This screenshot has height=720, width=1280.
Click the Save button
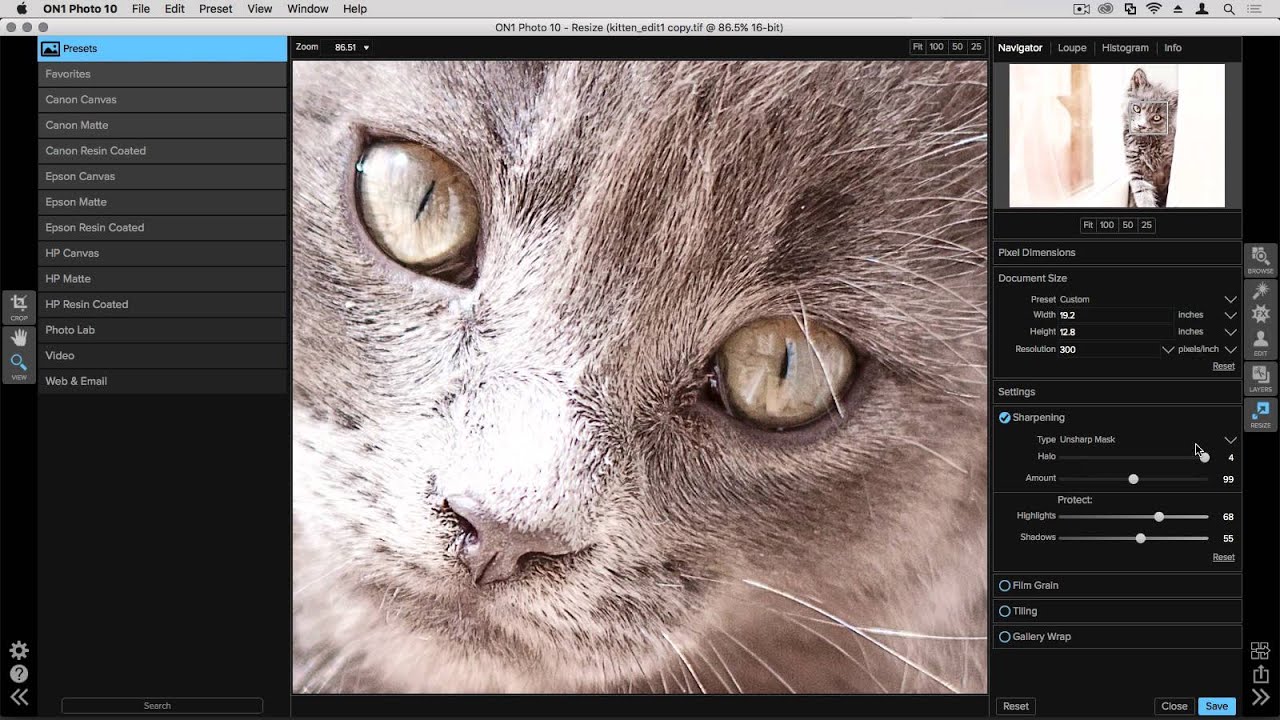[1217, 706]
